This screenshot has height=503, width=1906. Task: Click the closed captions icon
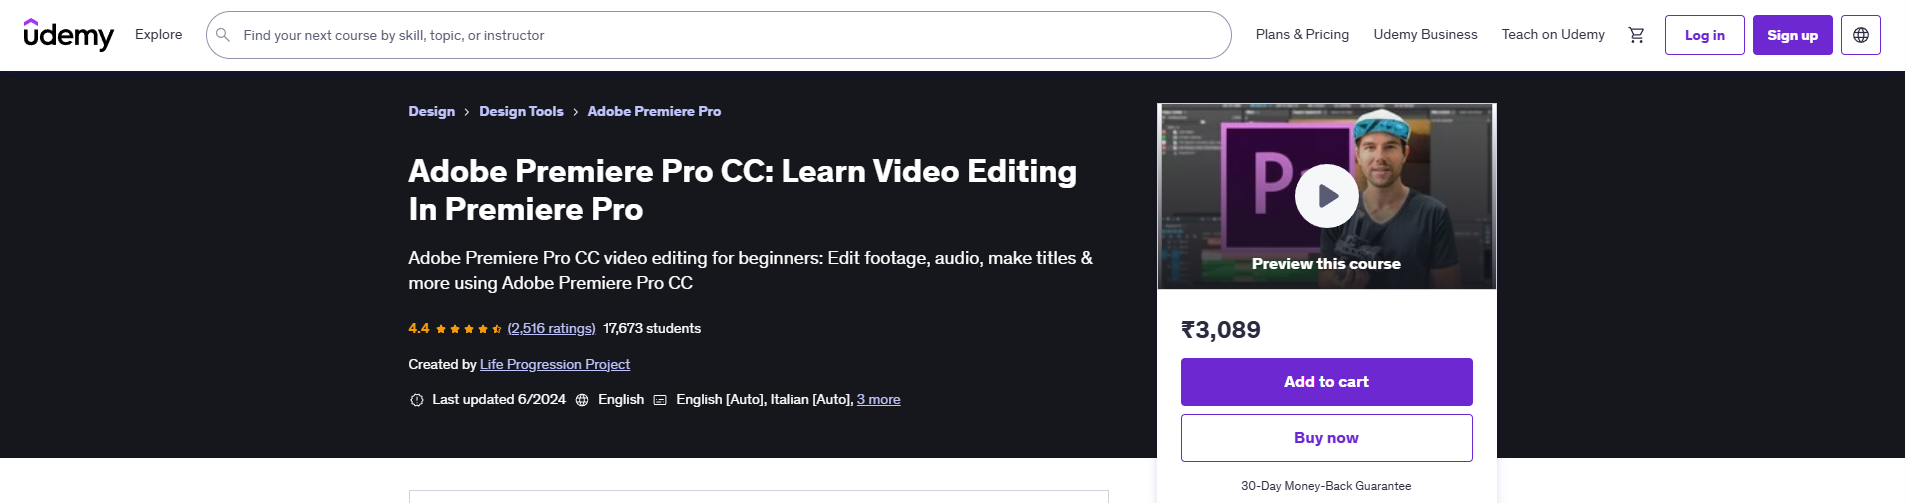(660, 400)
